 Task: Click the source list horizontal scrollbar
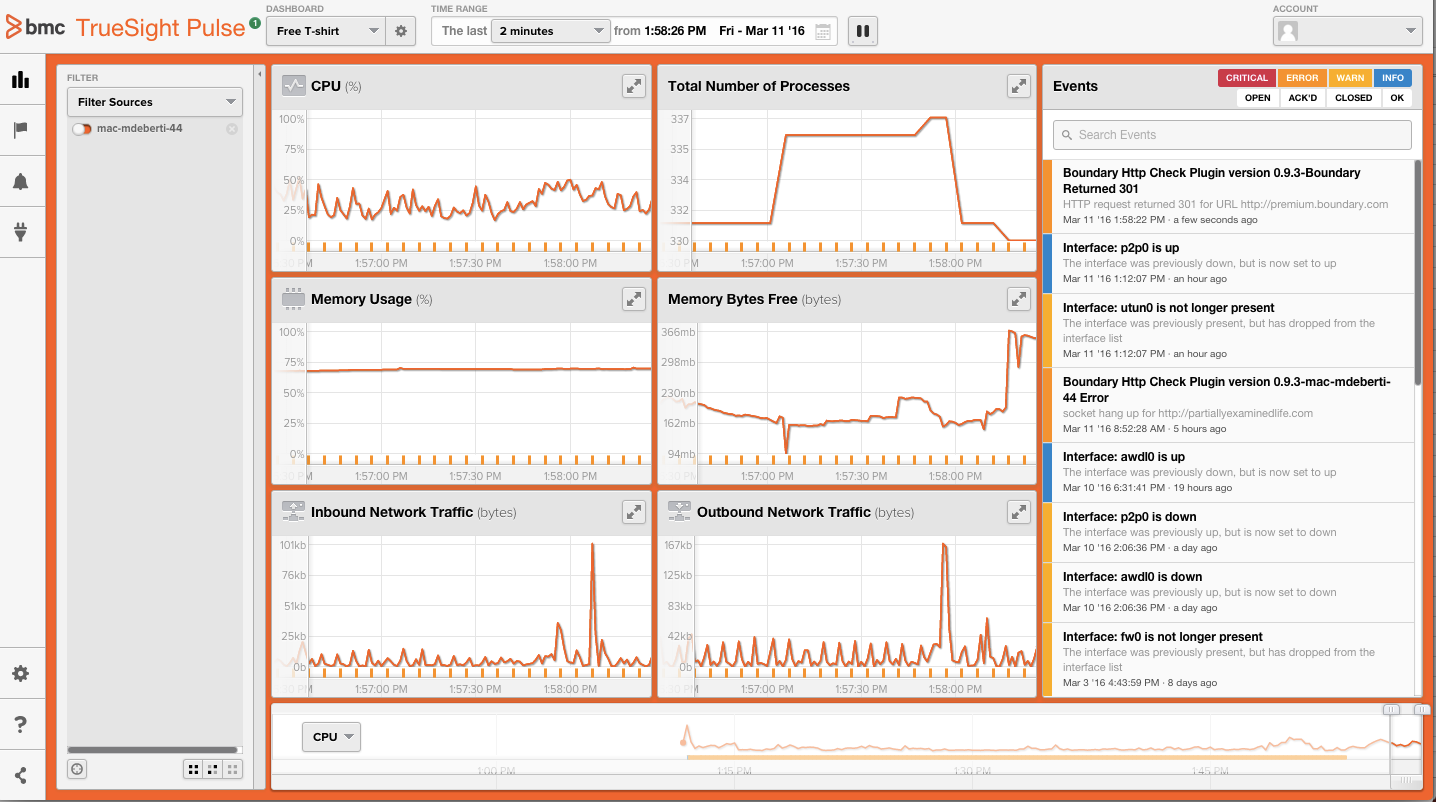[x=152, y=750]
